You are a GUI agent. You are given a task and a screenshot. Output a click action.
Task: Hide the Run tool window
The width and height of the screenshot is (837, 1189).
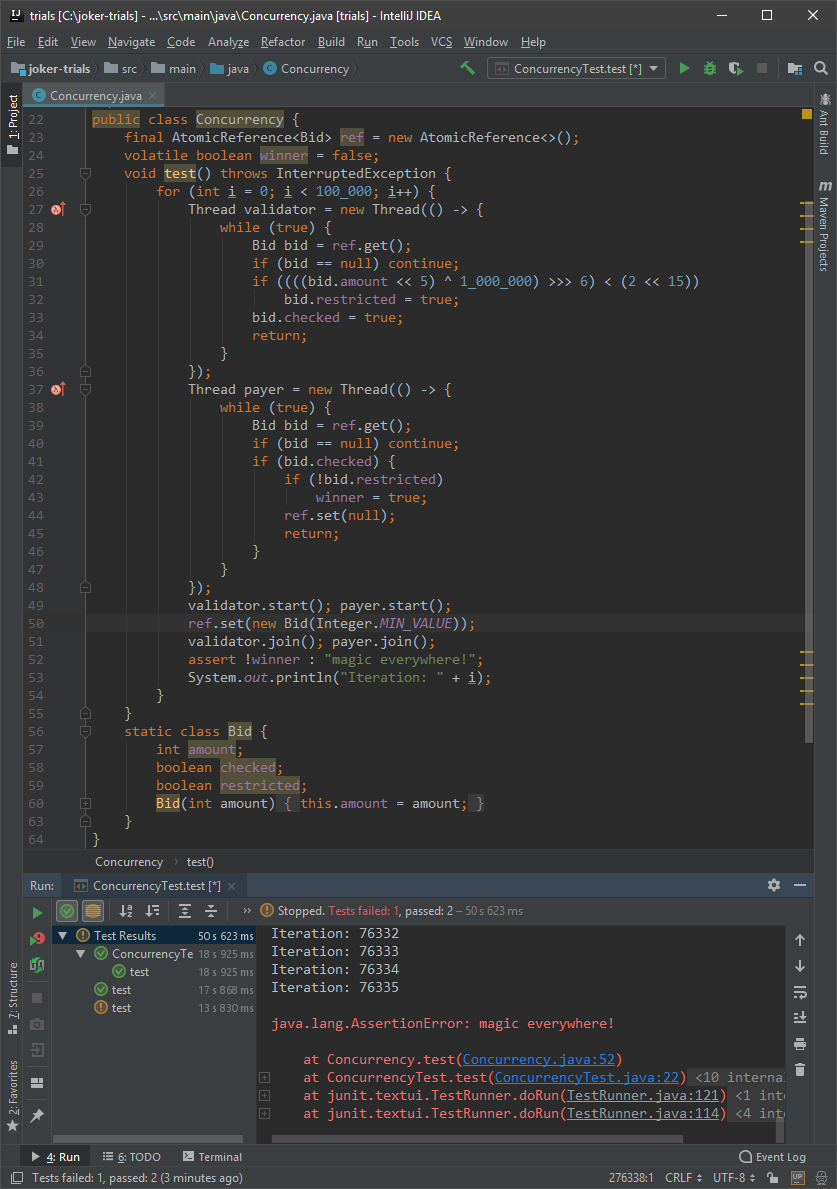point(800,885)
